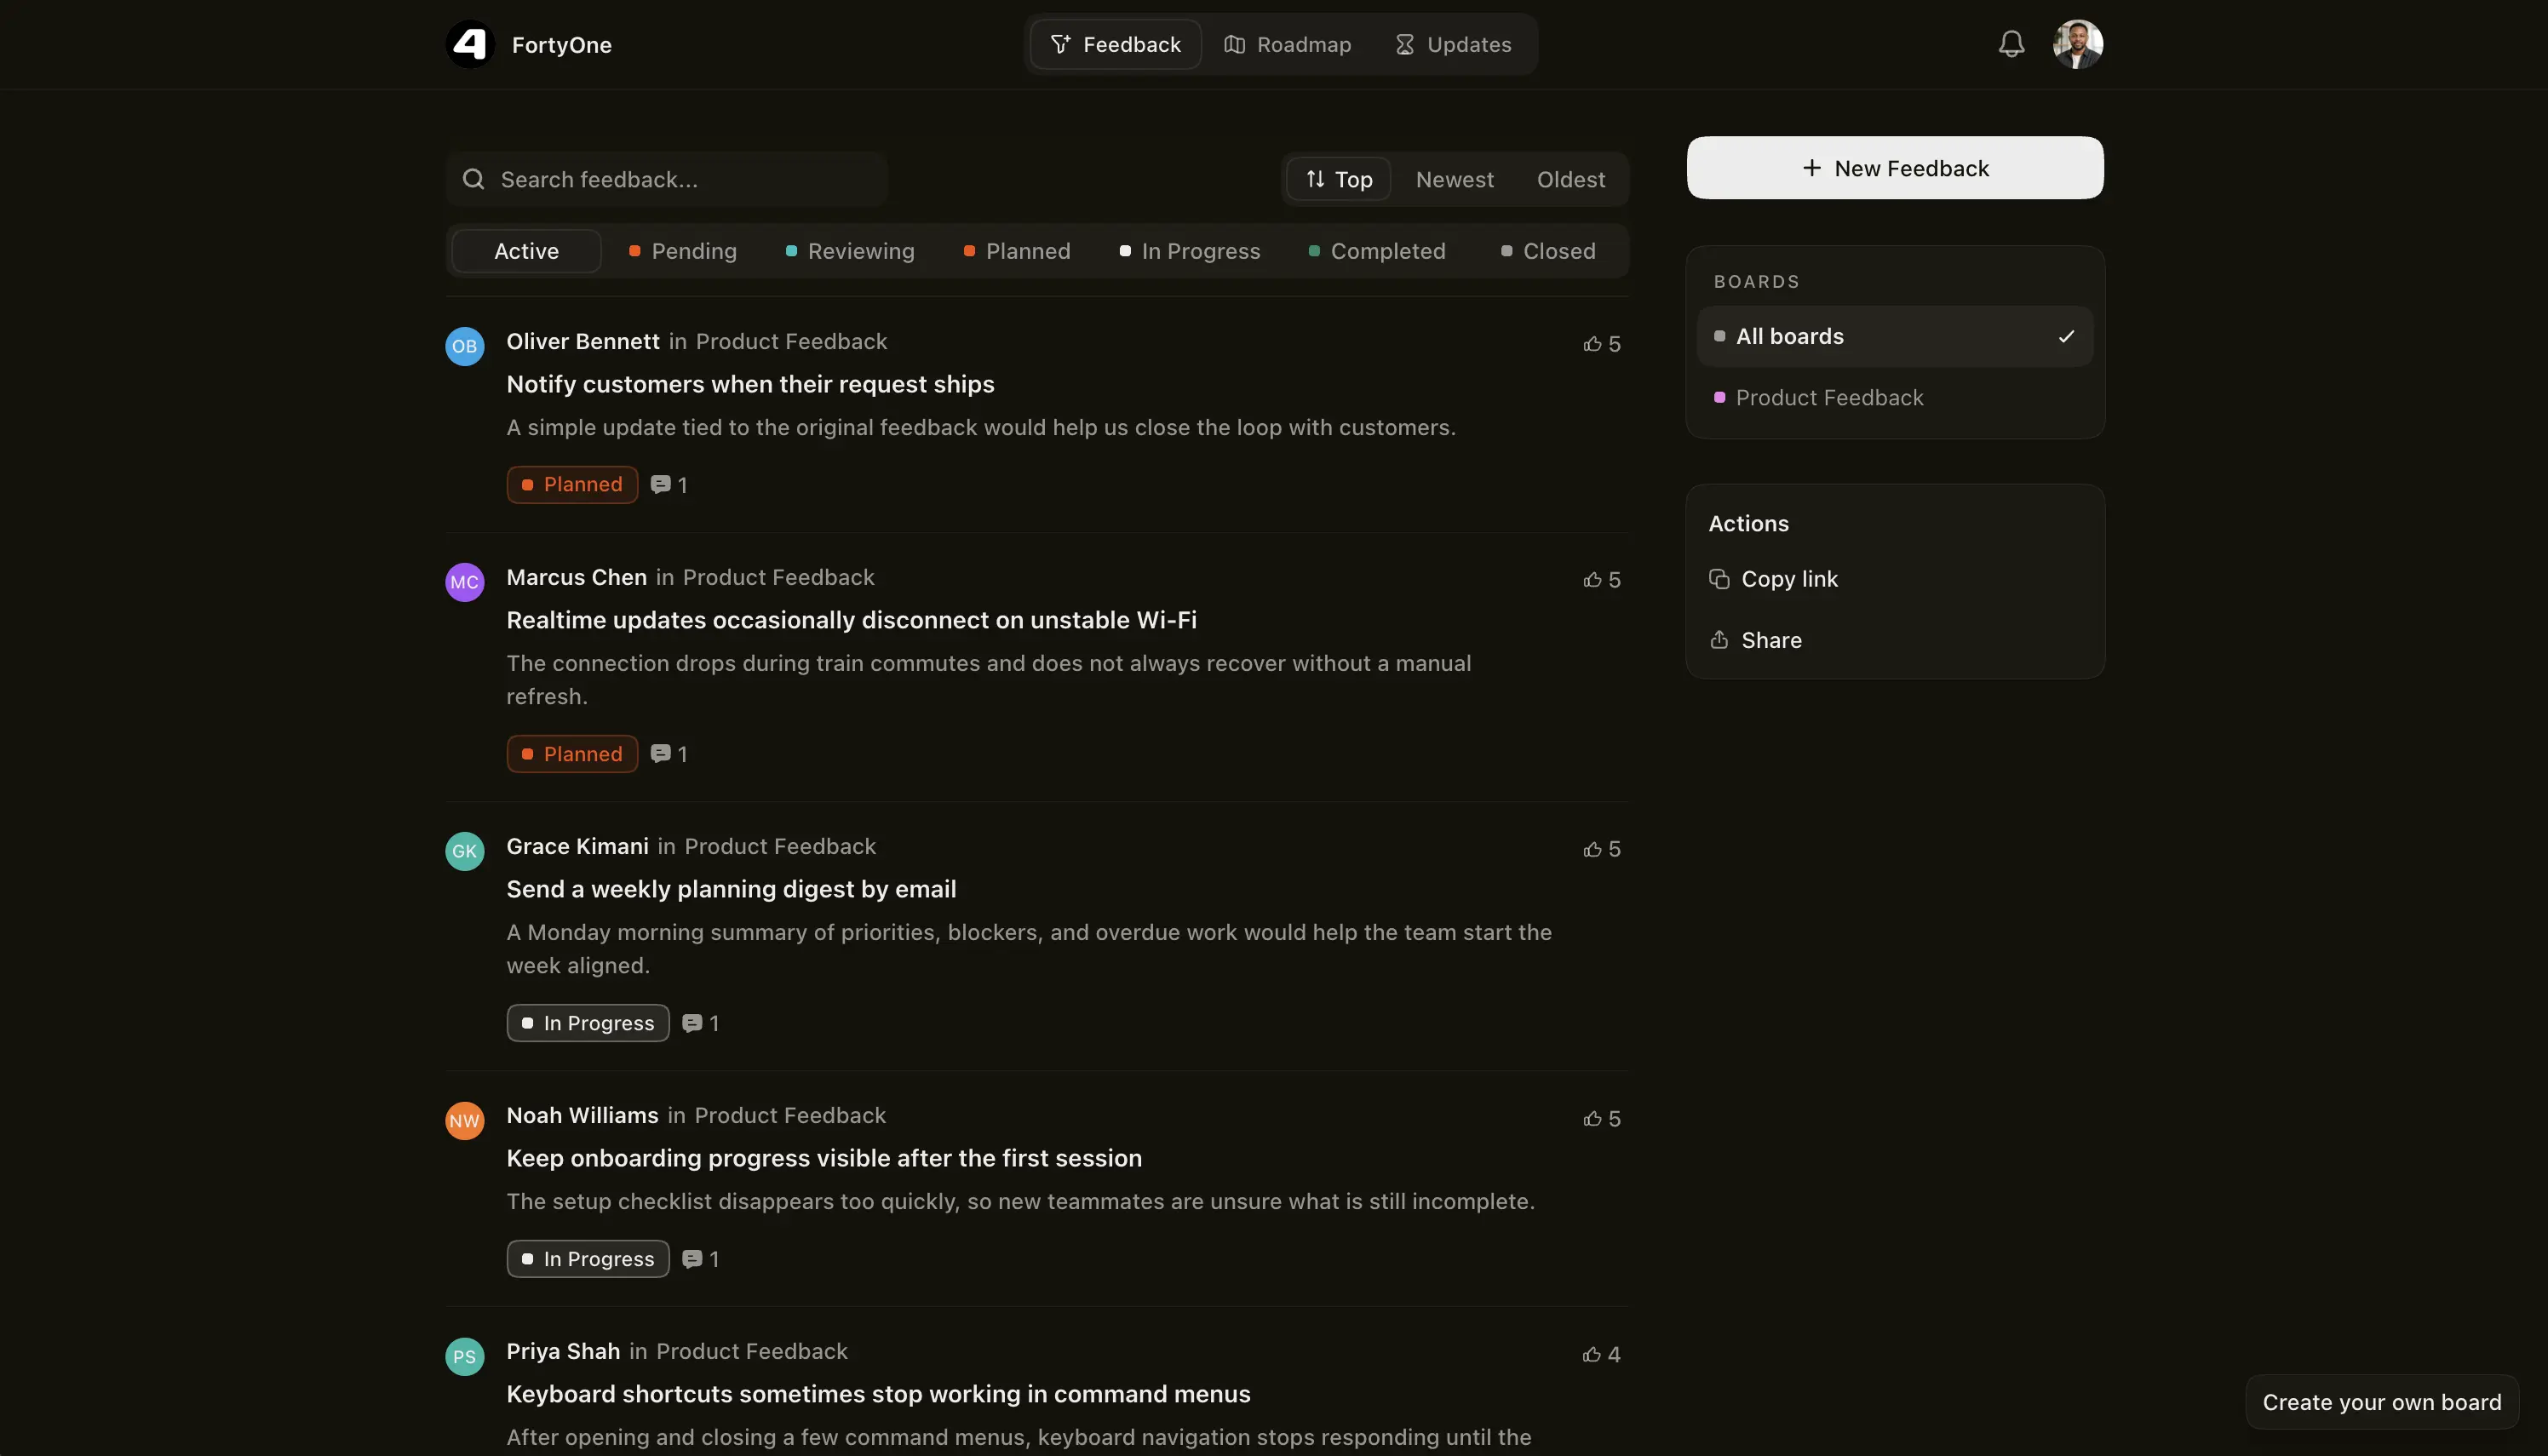Create a New Feedback post
This screenshot has height=1456, width=2548.
1895,168
